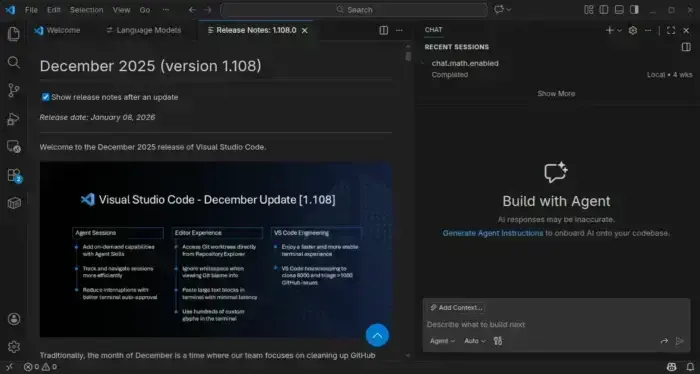This screenshot has width=700, height=374.
Task: Open the CHAT panel title tab
Action: point(433,30)
